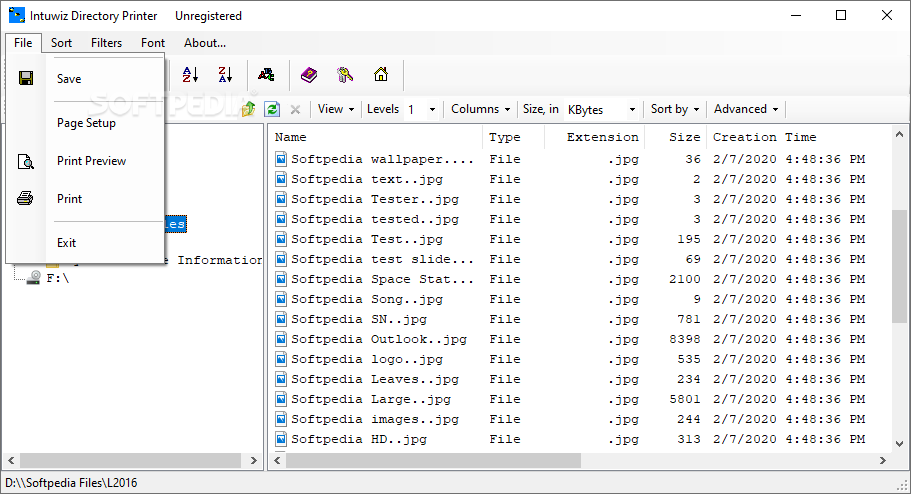911x494 pixels.
Task: Refresh the file list icon
Action: (x=272, y=109)
